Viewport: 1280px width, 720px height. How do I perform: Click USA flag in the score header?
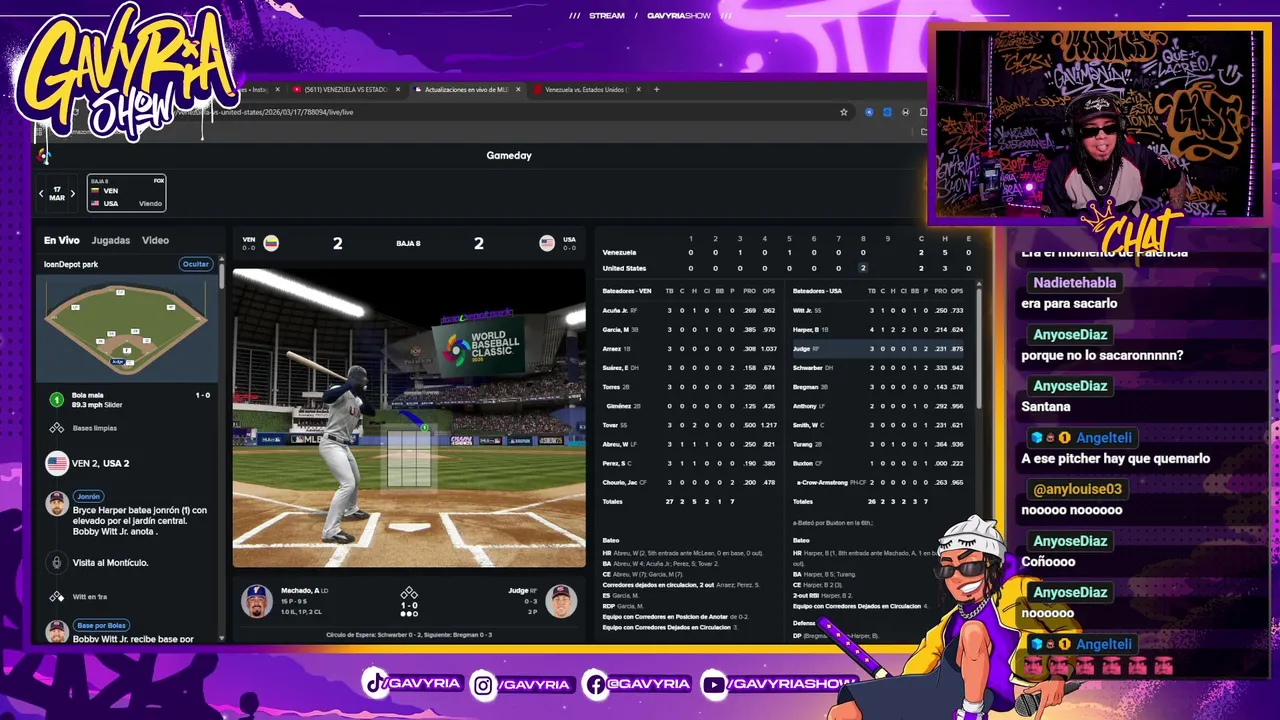tap(547, 243)
